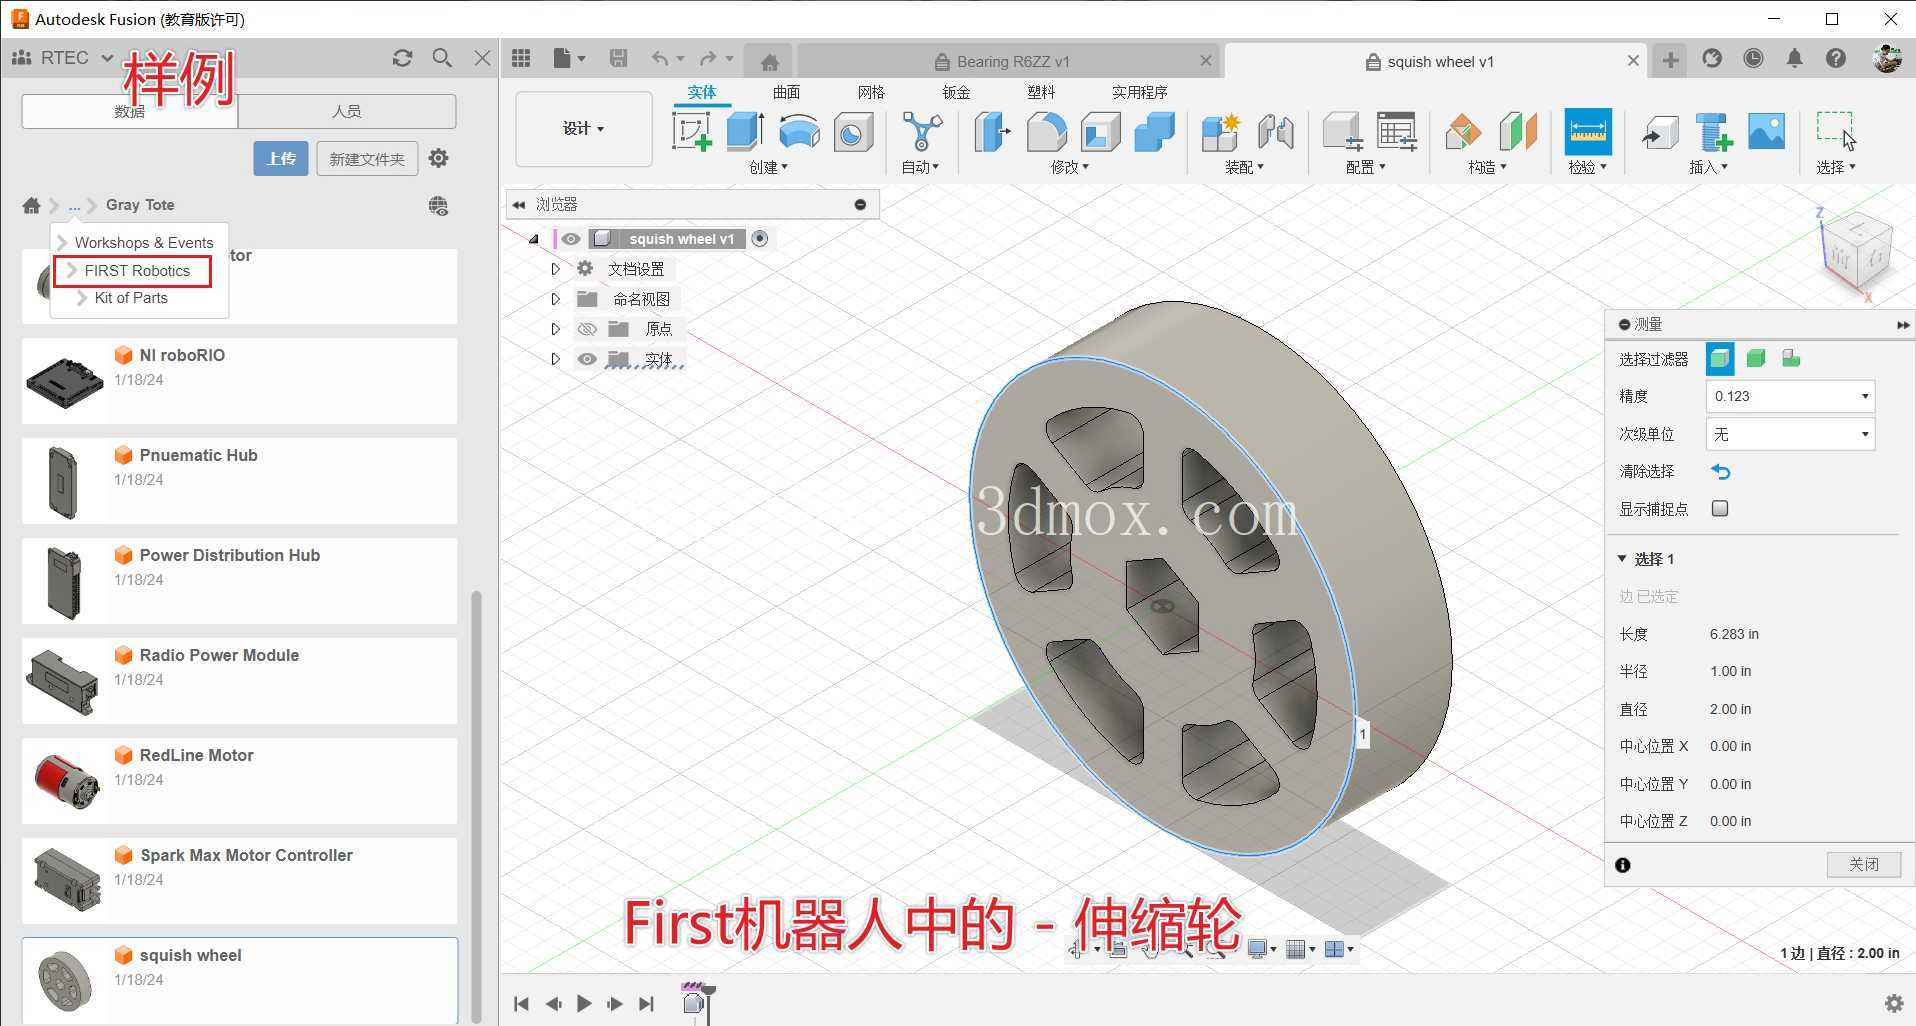
Task: Open the 装配 menu dropdown
Action: (1244, 167)
